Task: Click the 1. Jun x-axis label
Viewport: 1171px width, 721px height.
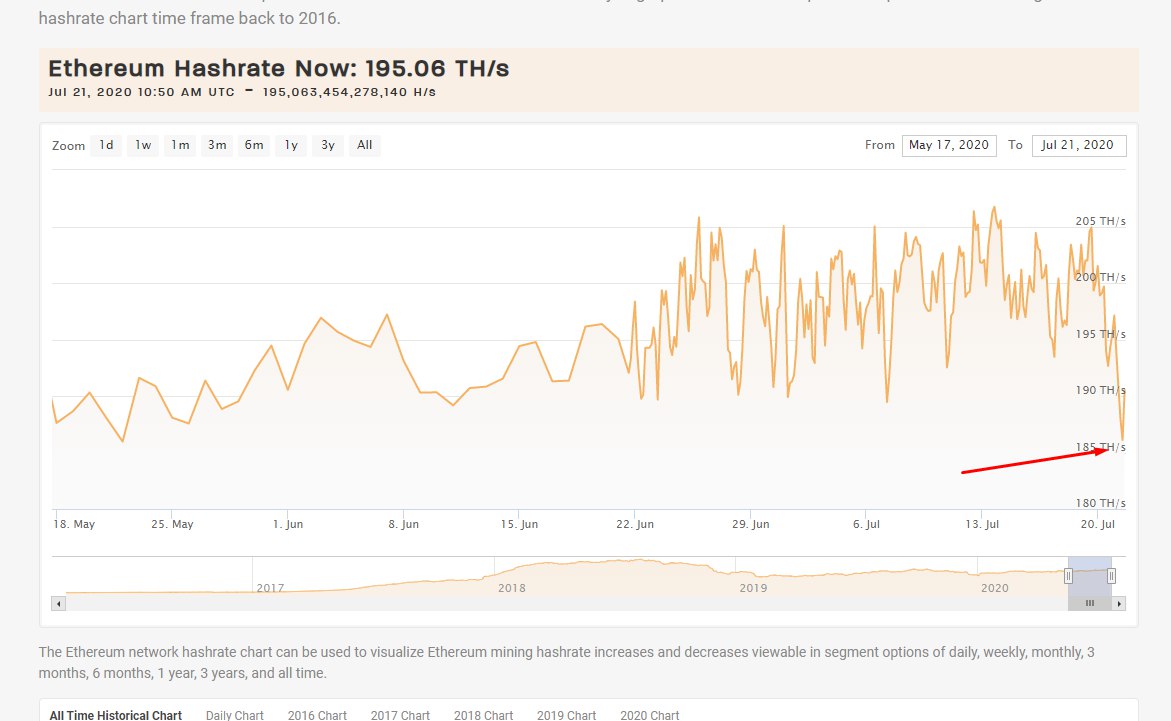Action: pos(288,524)
